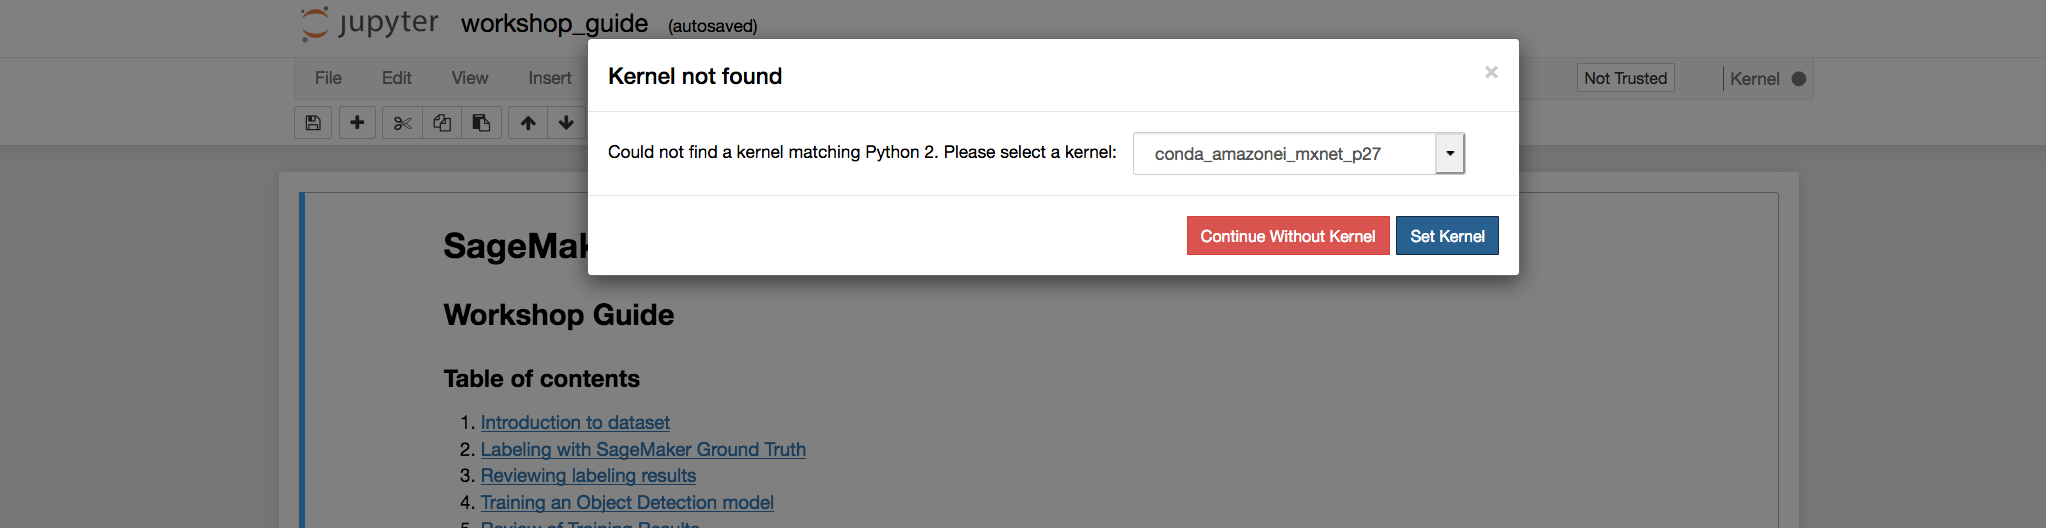Image resolution: width=2046 pixels, height=528 pixels.
Task: Cut selected cells with scissors icon
Action: click(402, 123)
